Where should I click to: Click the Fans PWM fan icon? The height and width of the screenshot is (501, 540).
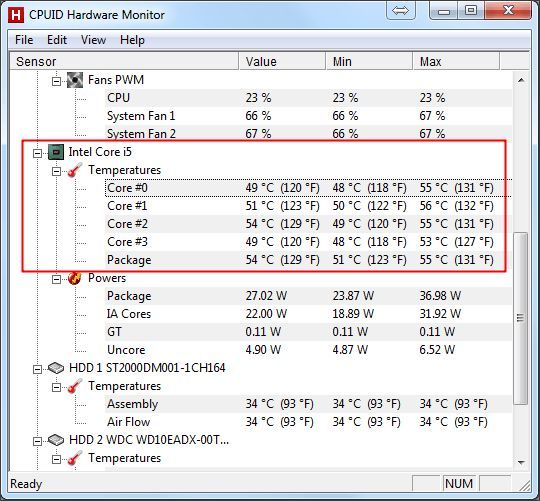coord(75,80)
